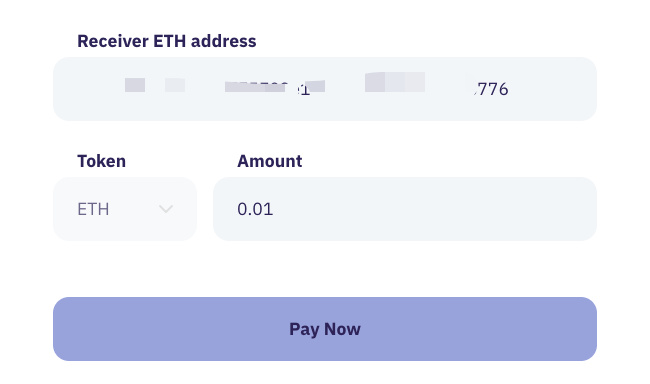This screenshot has height=384, width=650.
Task: Open the ETH token dropdown
Action: [x=125, y=209]
